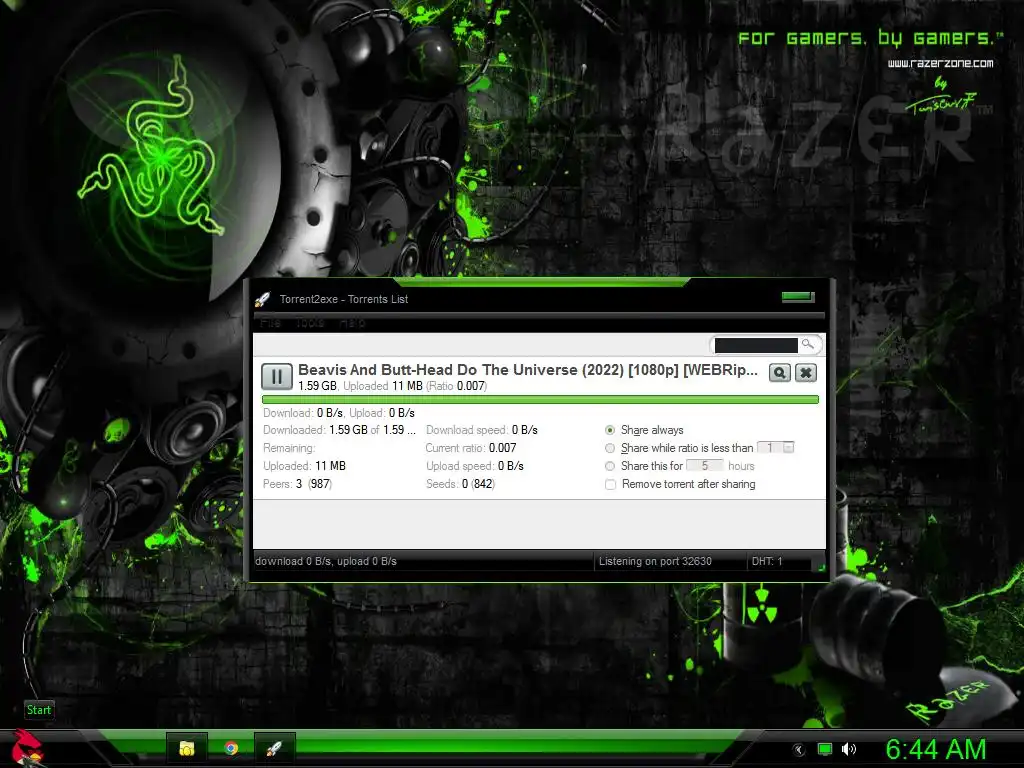Open the Tools menu

(x=310, y=323)
